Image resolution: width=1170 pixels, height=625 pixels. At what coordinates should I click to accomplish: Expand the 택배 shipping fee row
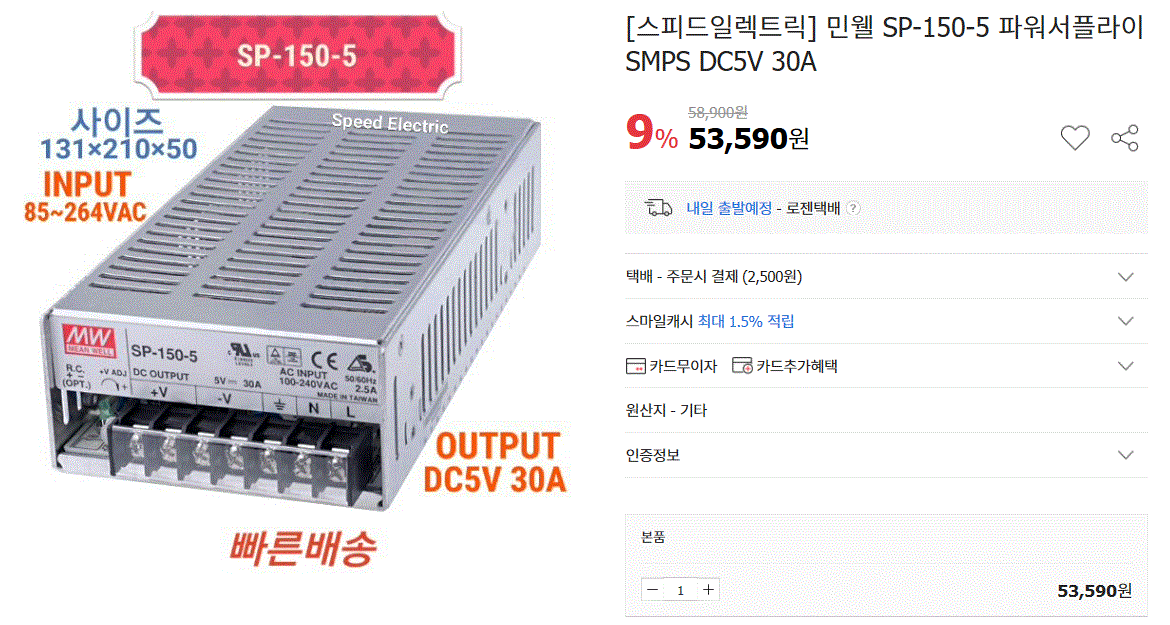886,277
